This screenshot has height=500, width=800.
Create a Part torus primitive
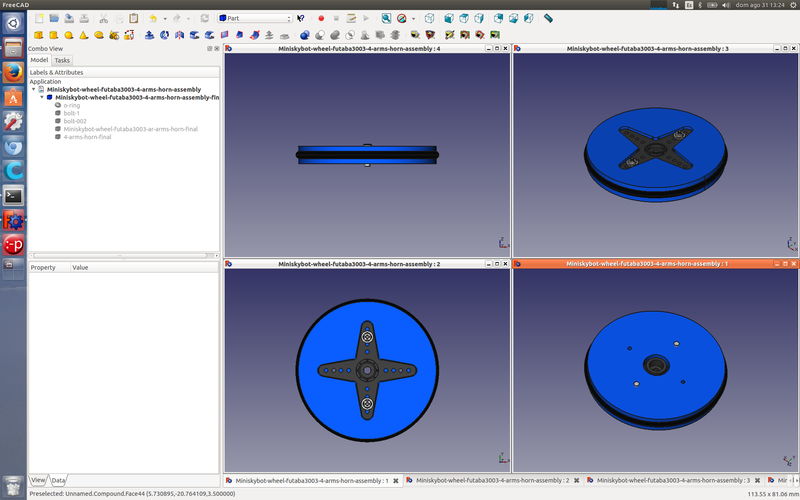click(x=100, y=35)
